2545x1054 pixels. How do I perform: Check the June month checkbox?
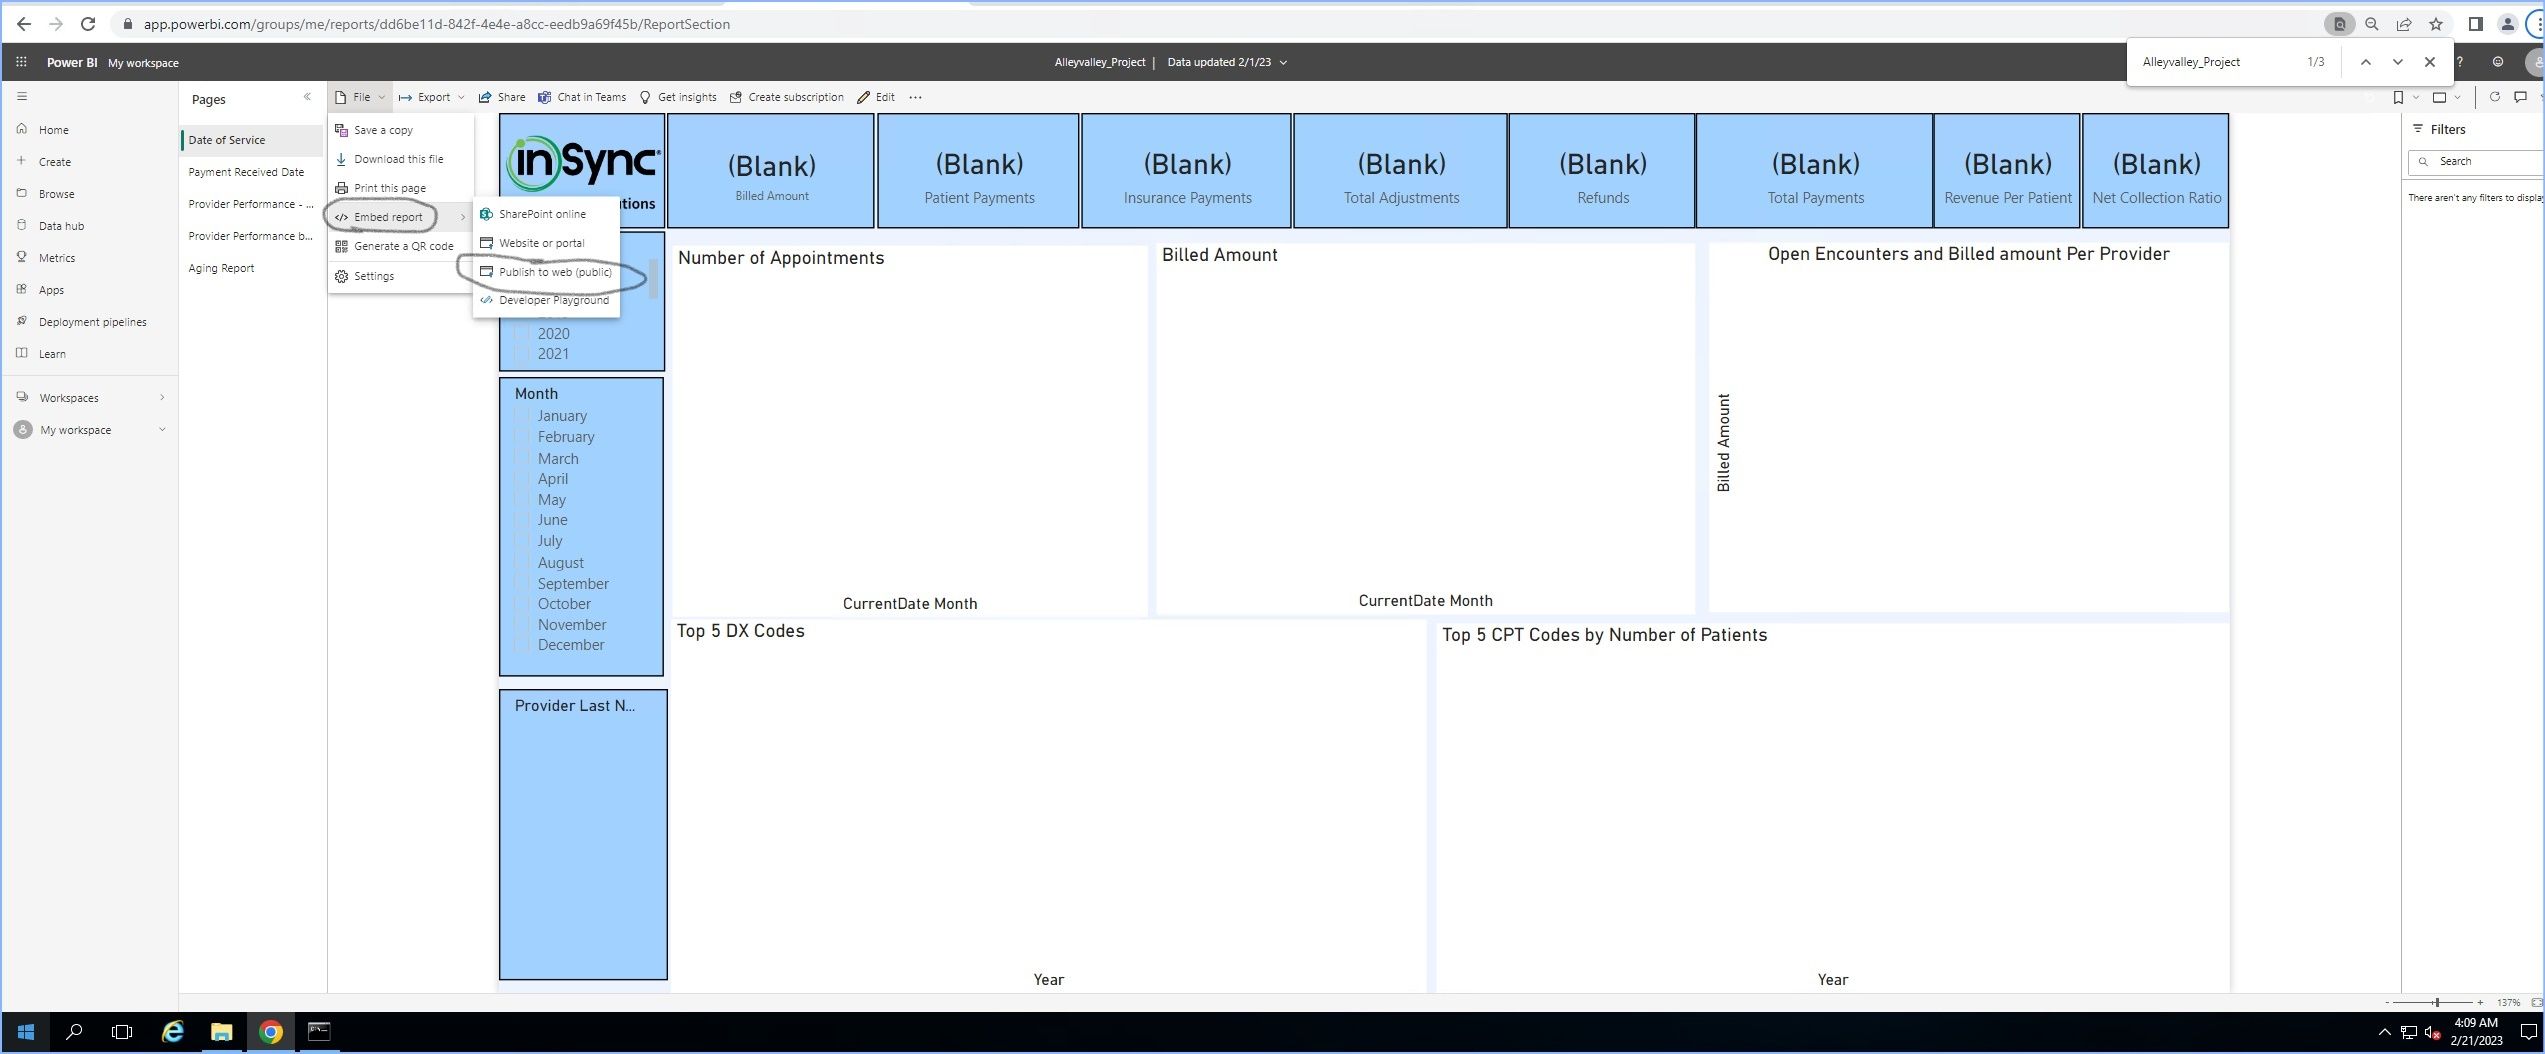pyautogui.click(x=521, y=520)
